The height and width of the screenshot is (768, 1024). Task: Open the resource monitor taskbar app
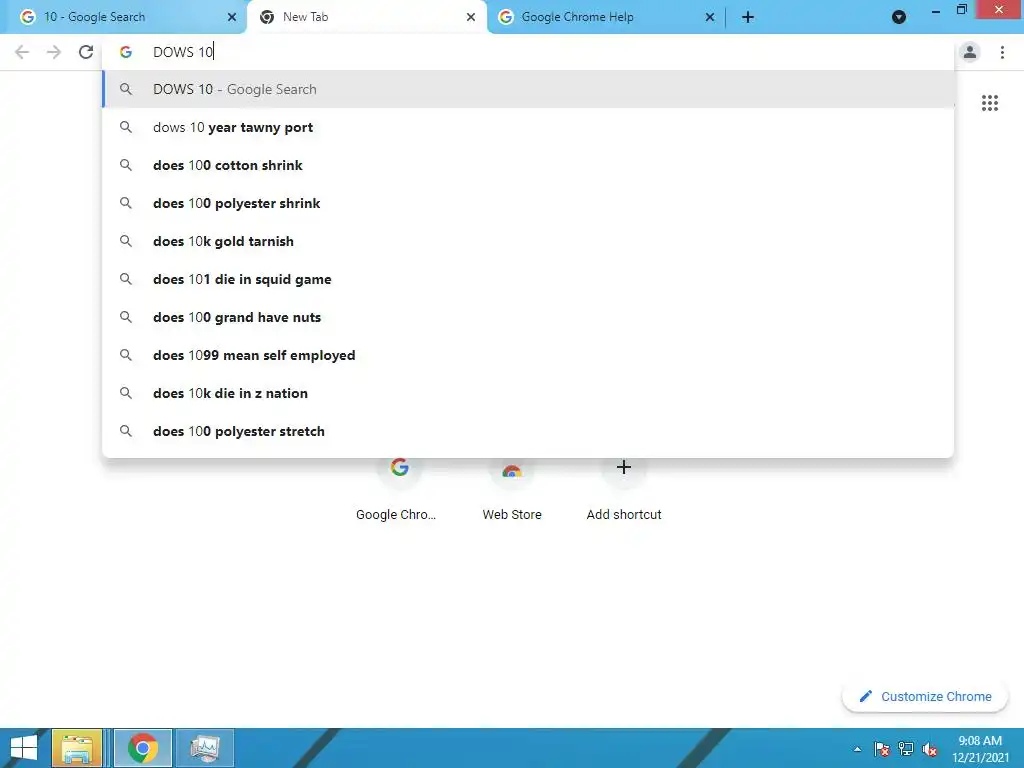[205, 748]
